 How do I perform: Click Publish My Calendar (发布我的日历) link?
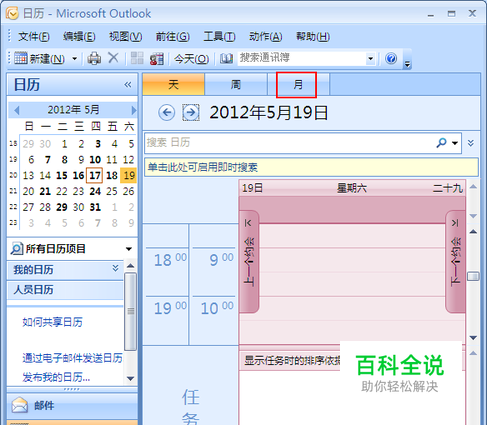click(56, 377)
